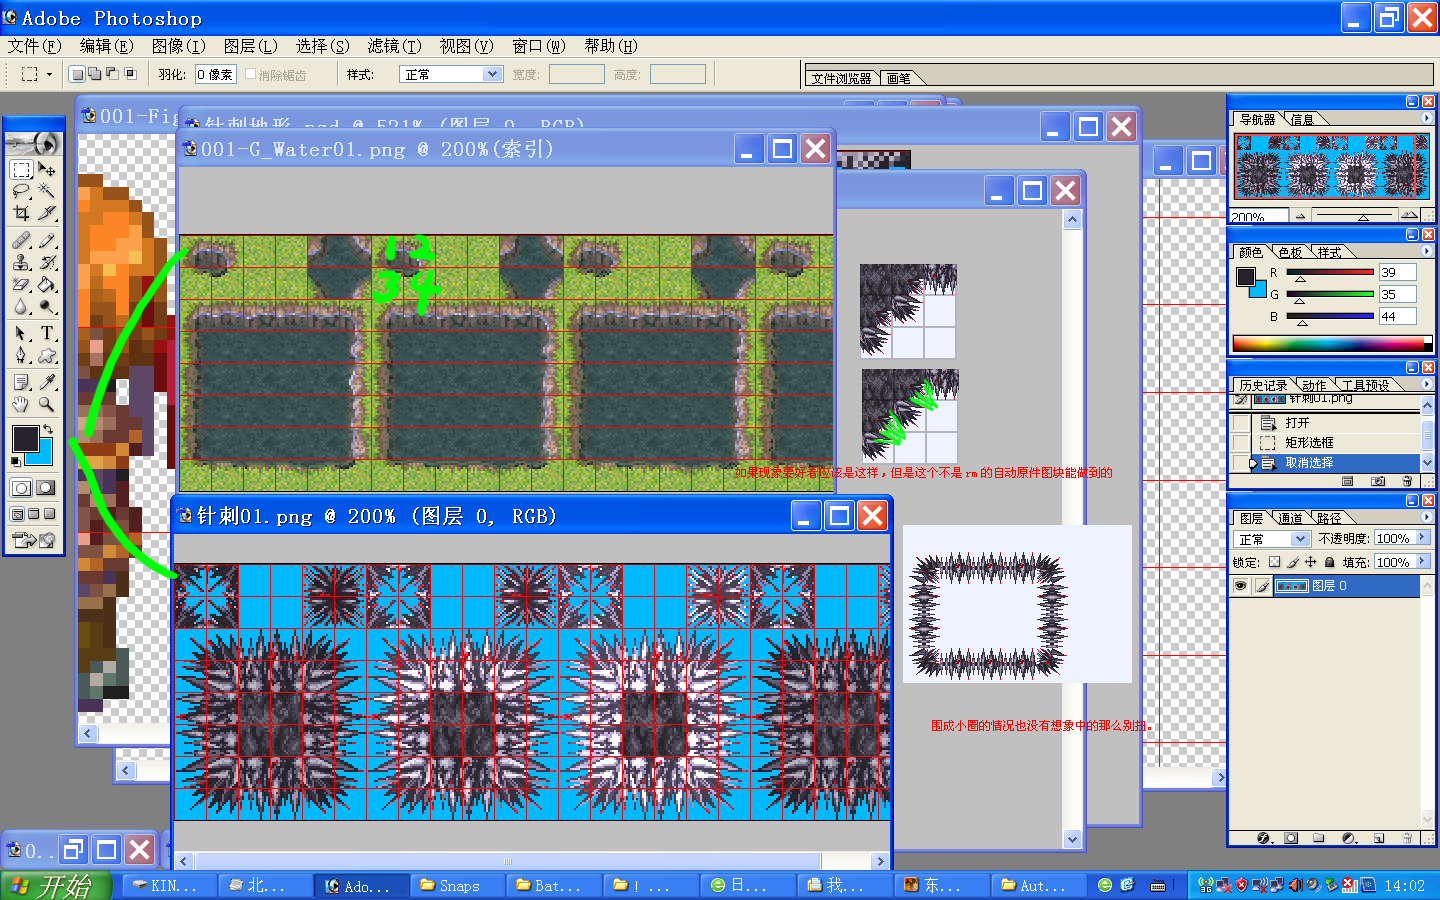Select the Paint Bucket tool
This screenshot has width=1440, height=900.
click(x=47, y=284)
